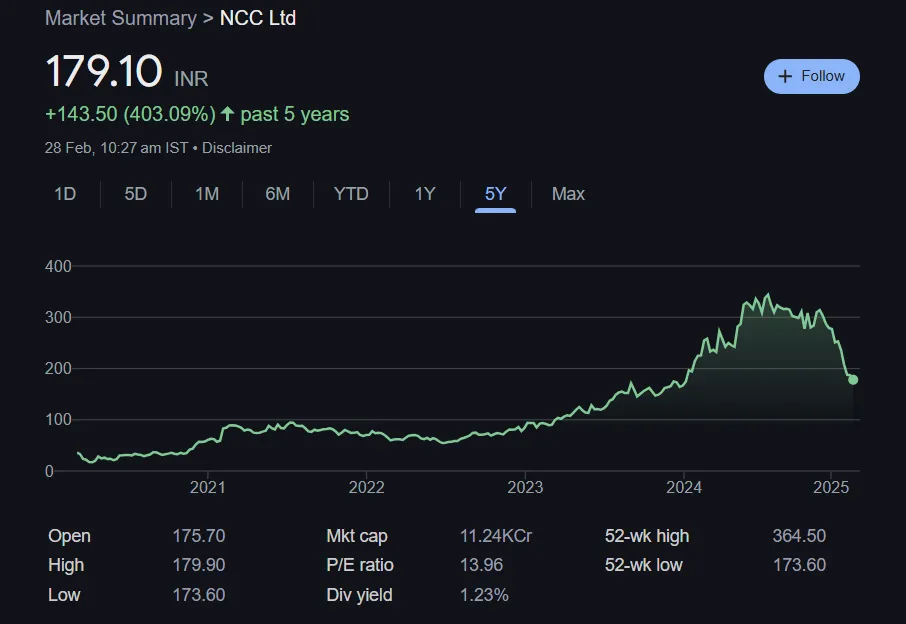Click the NCC Ltd title text

258,18
